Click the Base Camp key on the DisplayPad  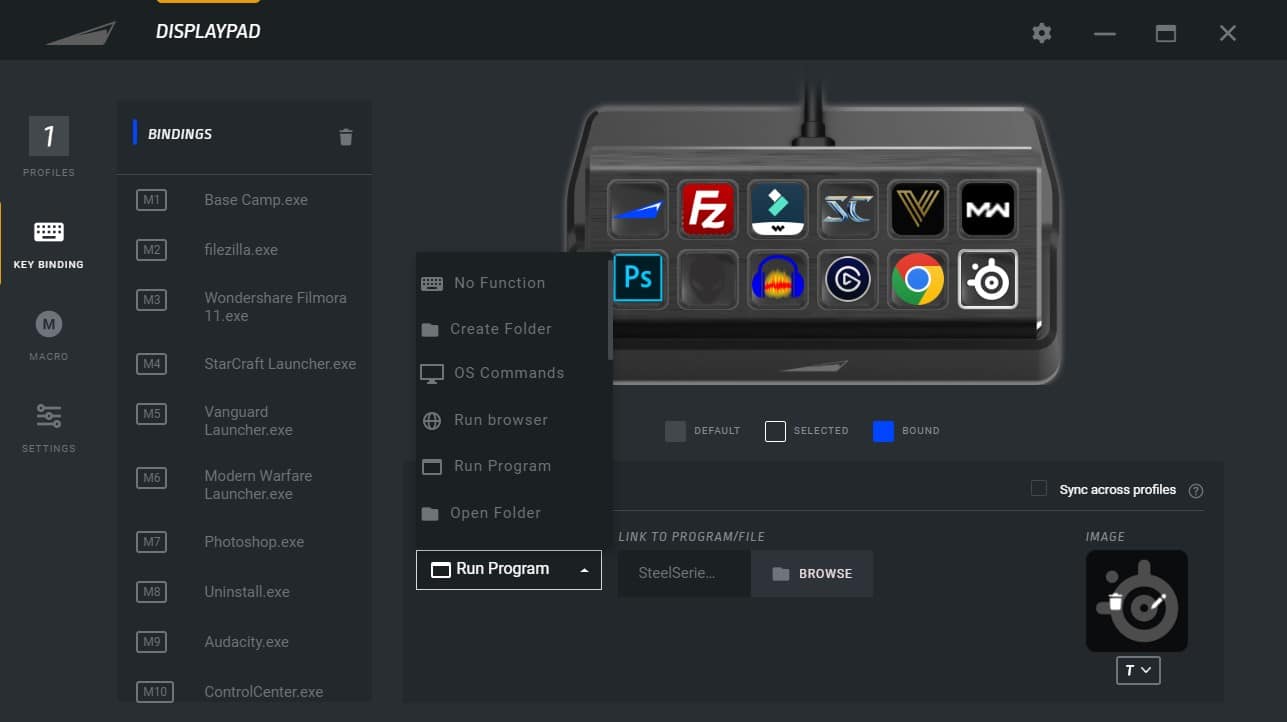click(x=638, y=209)
